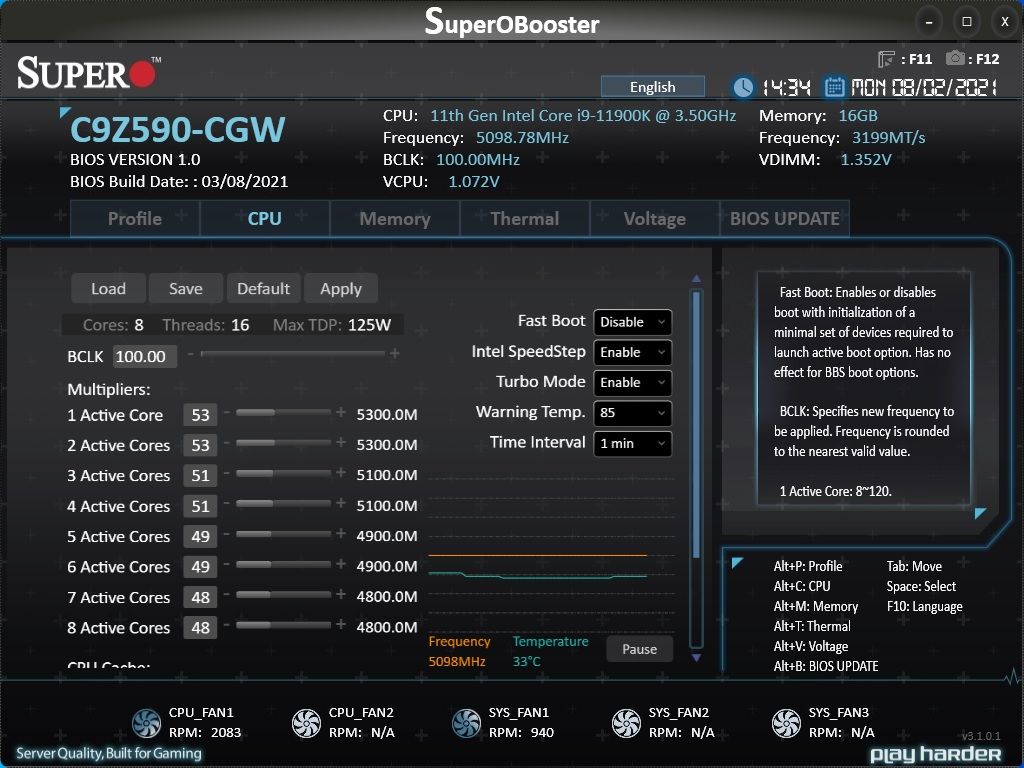Open the Intel SpeedStep dropdown

(632, 353)
